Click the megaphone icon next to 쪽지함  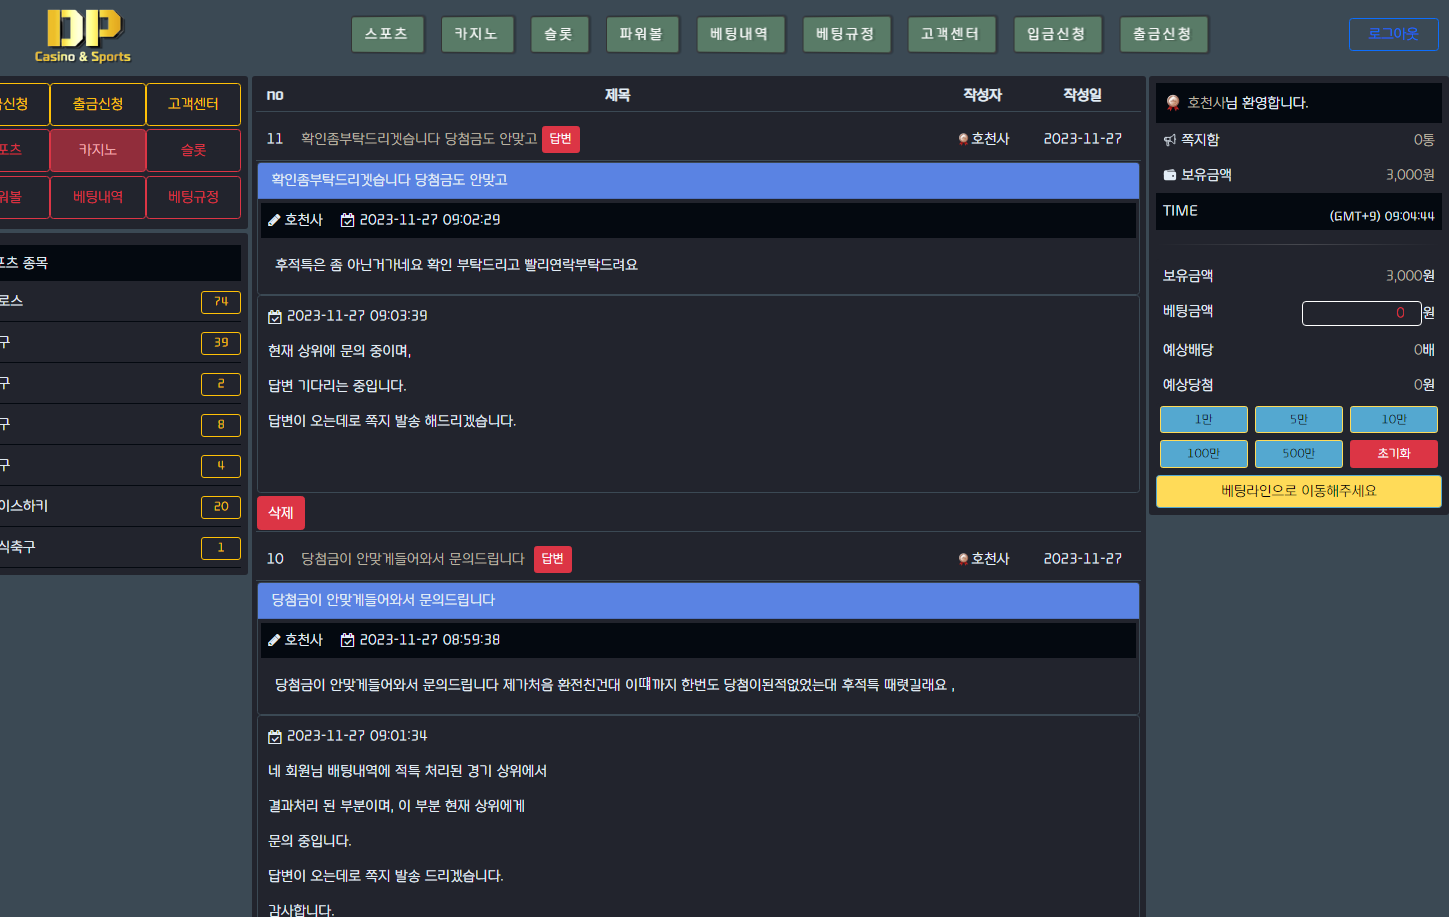tap(1169, 141)
